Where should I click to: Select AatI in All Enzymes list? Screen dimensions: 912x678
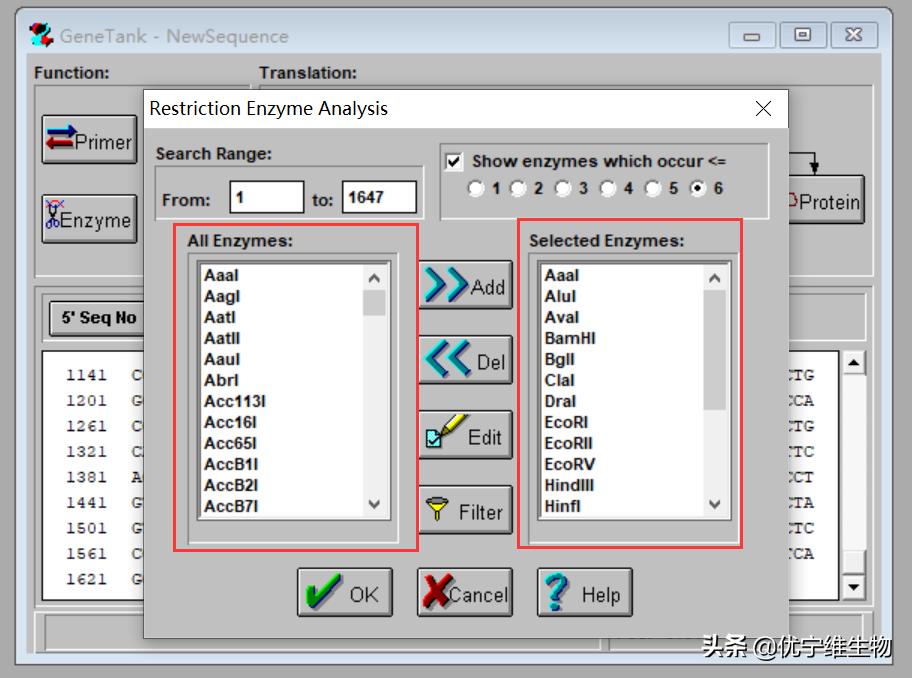click(220, 317)
